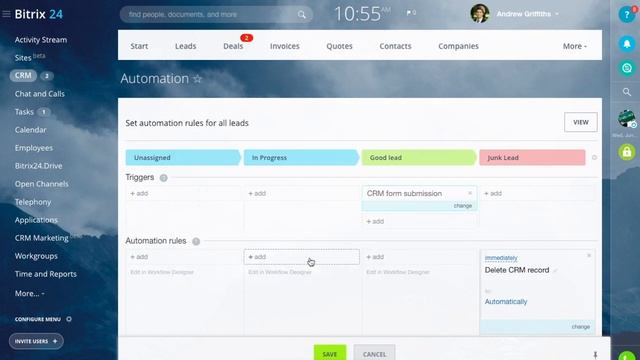
Task: Edit Unassigned in Workflow Designer
Action: tap(162, 272)
